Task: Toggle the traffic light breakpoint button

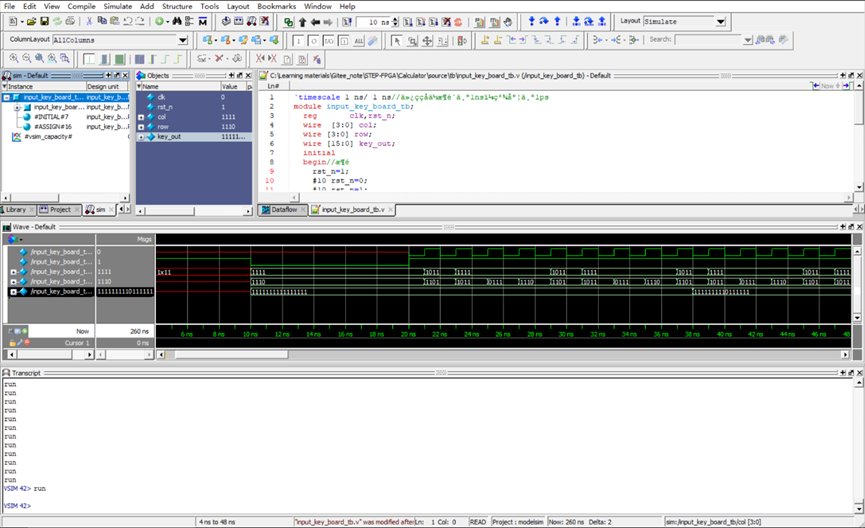Action: click(x=462, y=41)
